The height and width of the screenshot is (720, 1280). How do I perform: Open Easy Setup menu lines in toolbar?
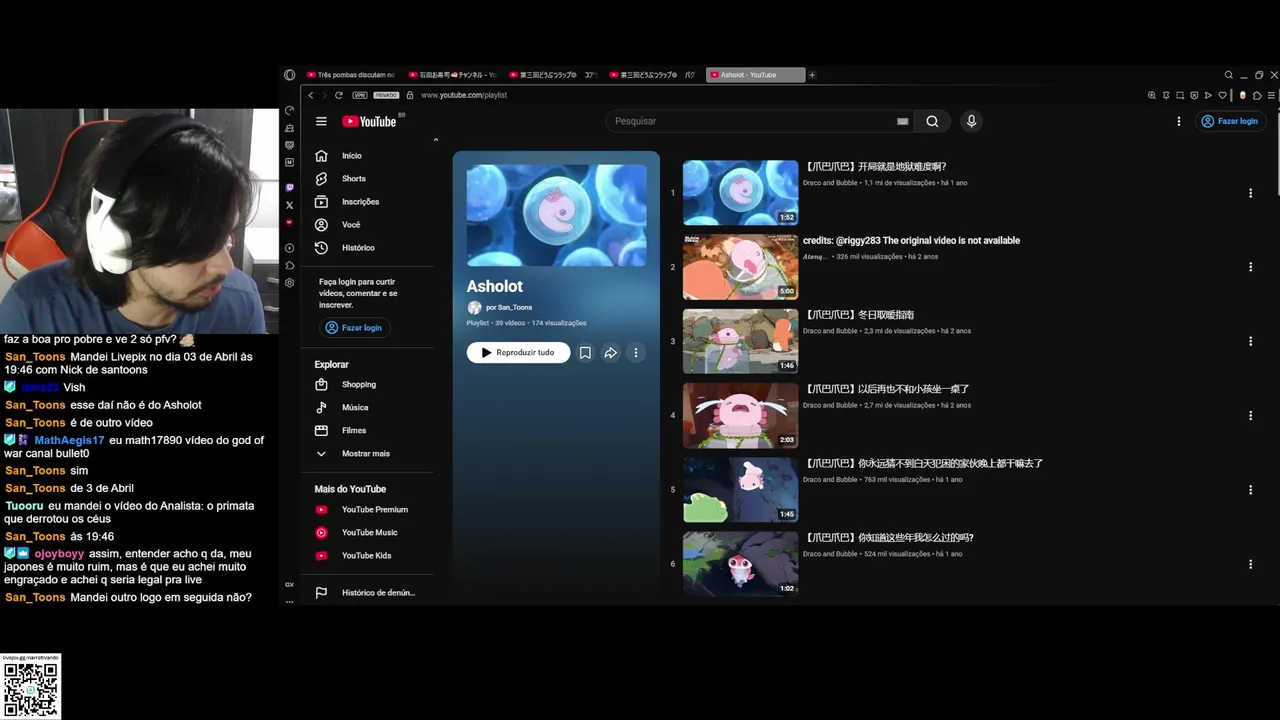(1271, 95)
